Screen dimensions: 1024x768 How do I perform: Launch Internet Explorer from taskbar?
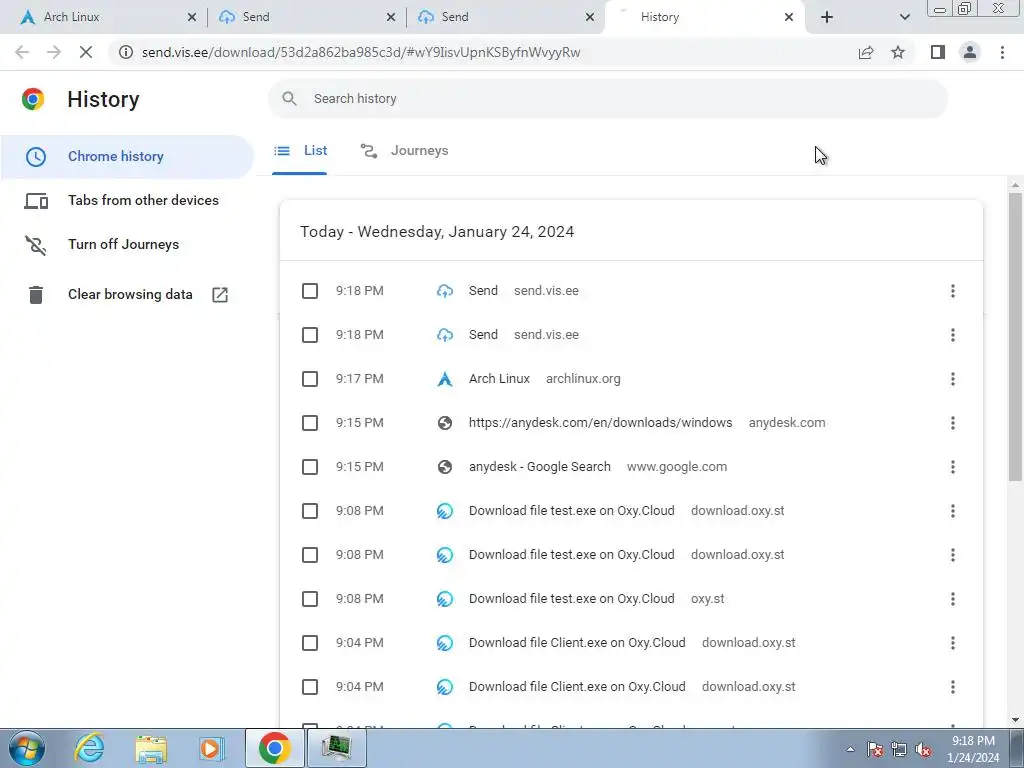pyautogui.click(x=89, y=748)
